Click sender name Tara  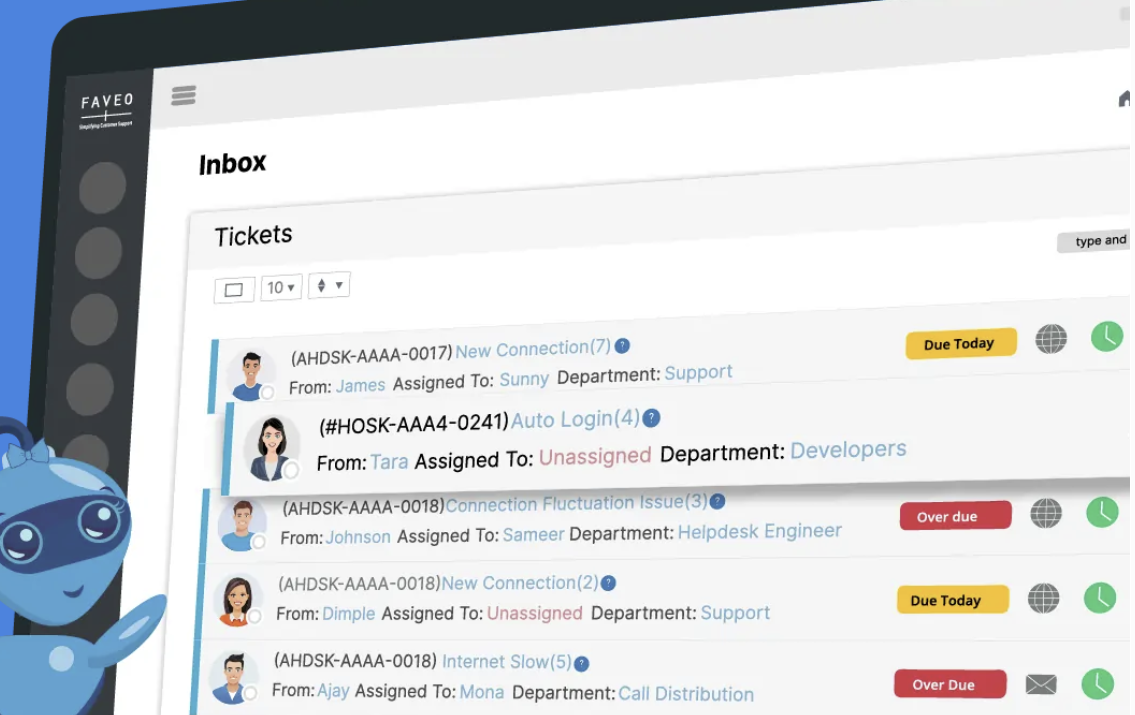pyautogui.click(x=389, y=462)
